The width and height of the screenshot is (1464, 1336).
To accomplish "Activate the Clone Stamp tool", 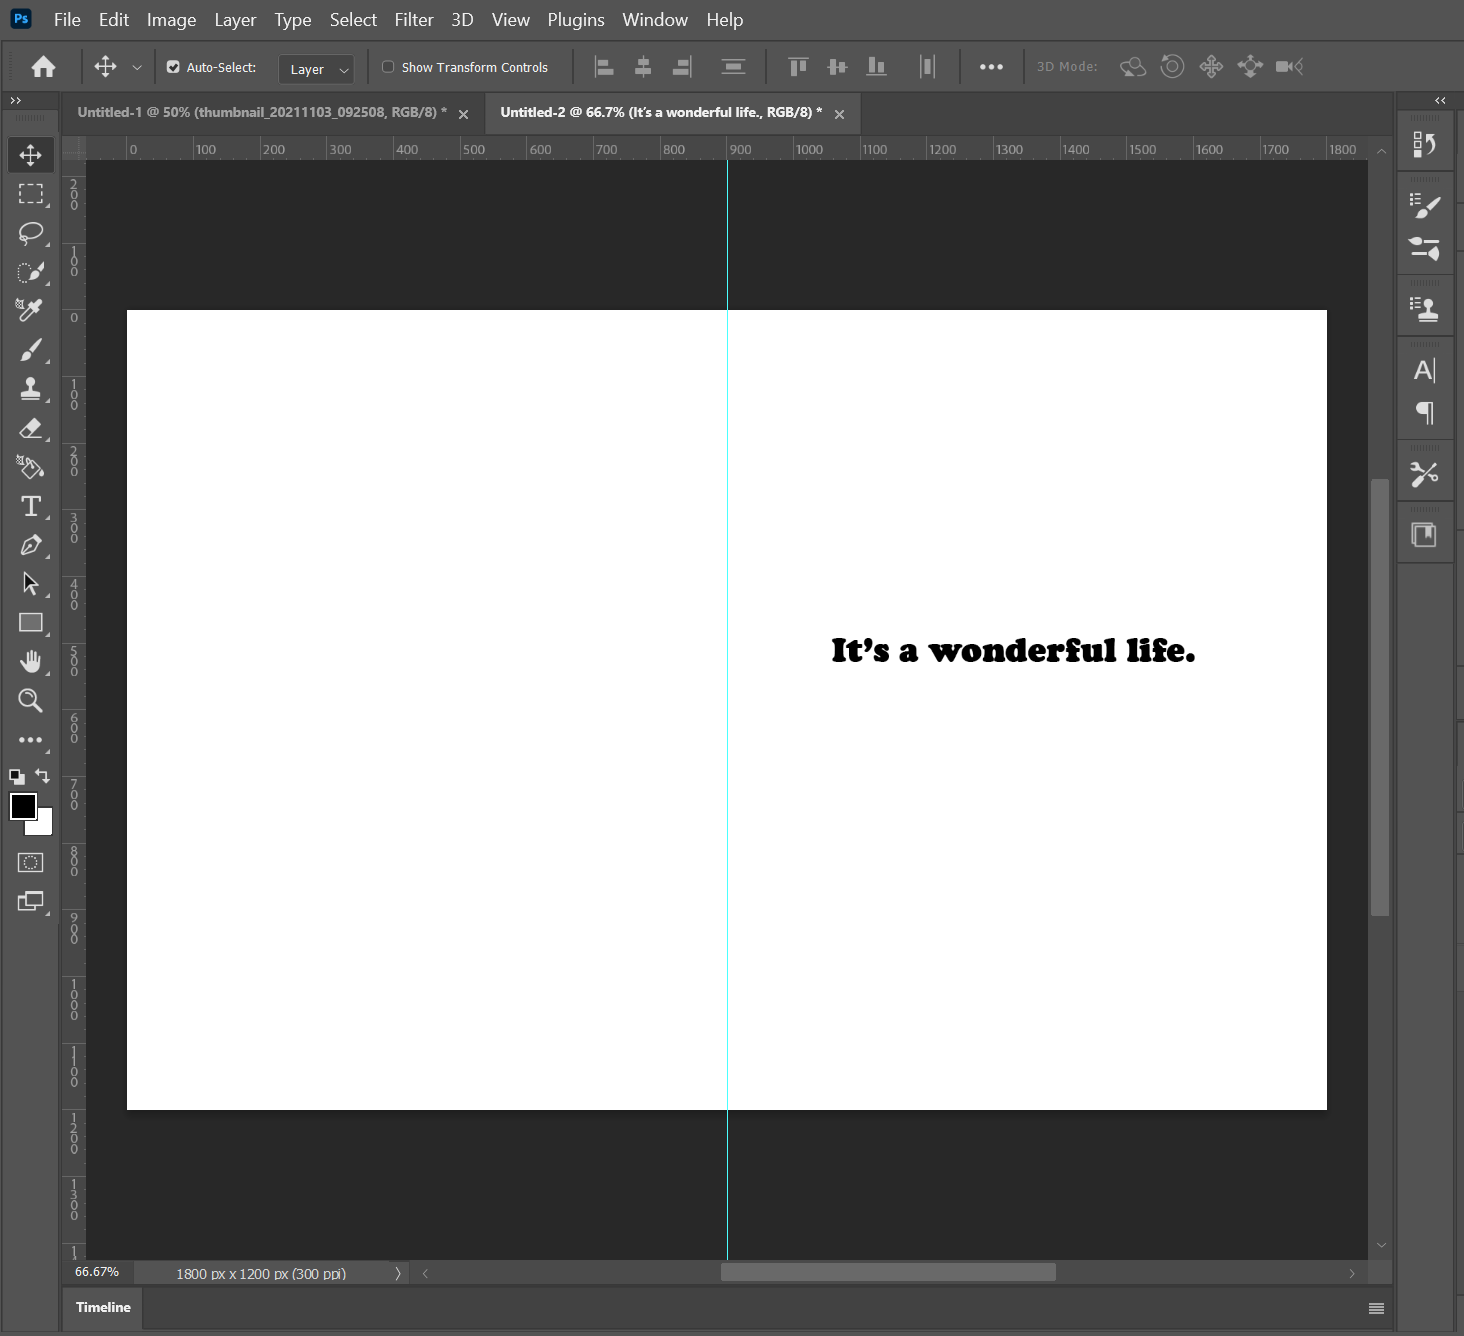I will click(30, 389).
